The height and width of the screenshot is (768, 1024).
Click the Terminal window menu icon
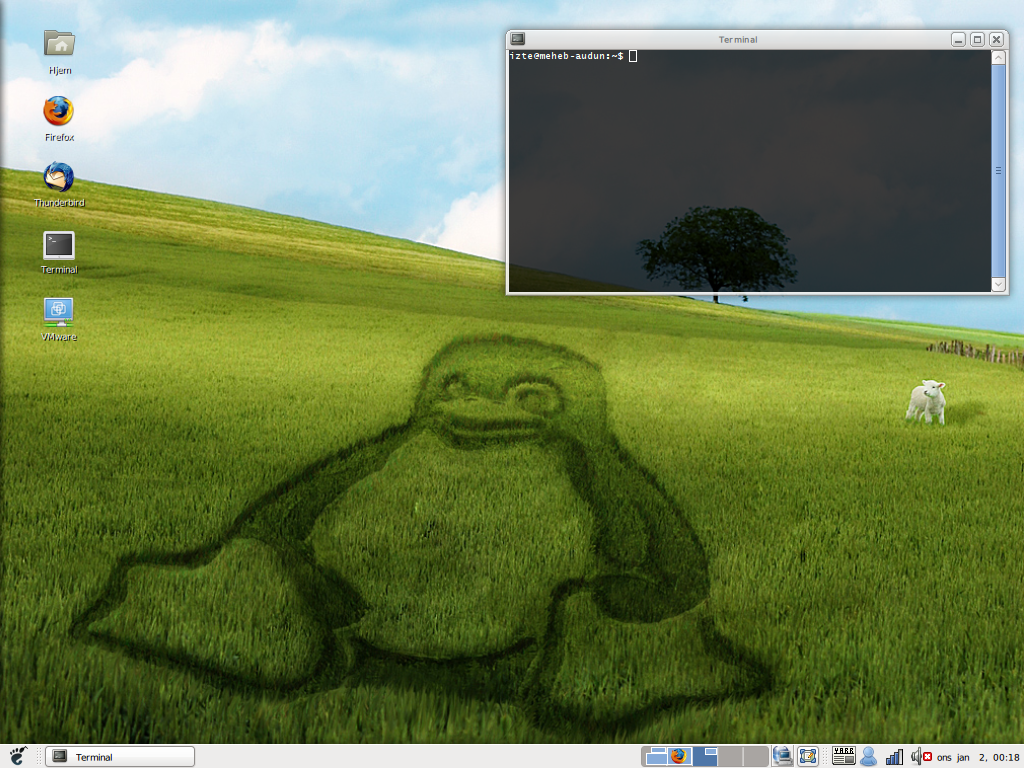pos(518,39)
